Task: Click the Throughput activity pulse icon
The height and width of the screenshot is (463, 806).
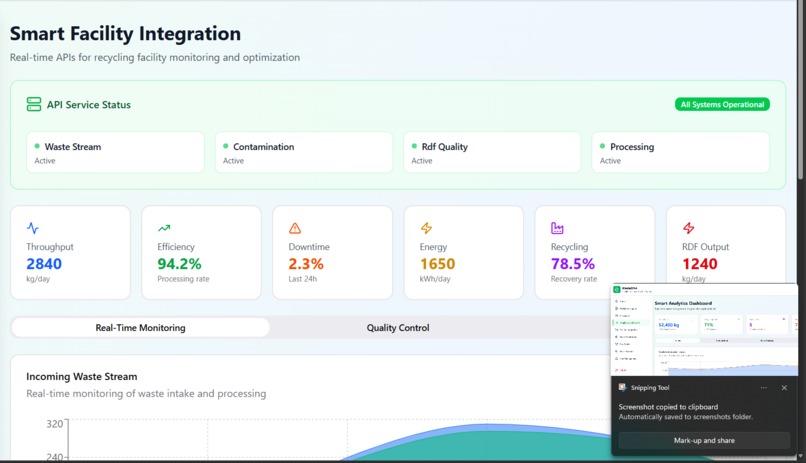Action: click(x=32, y=228)
